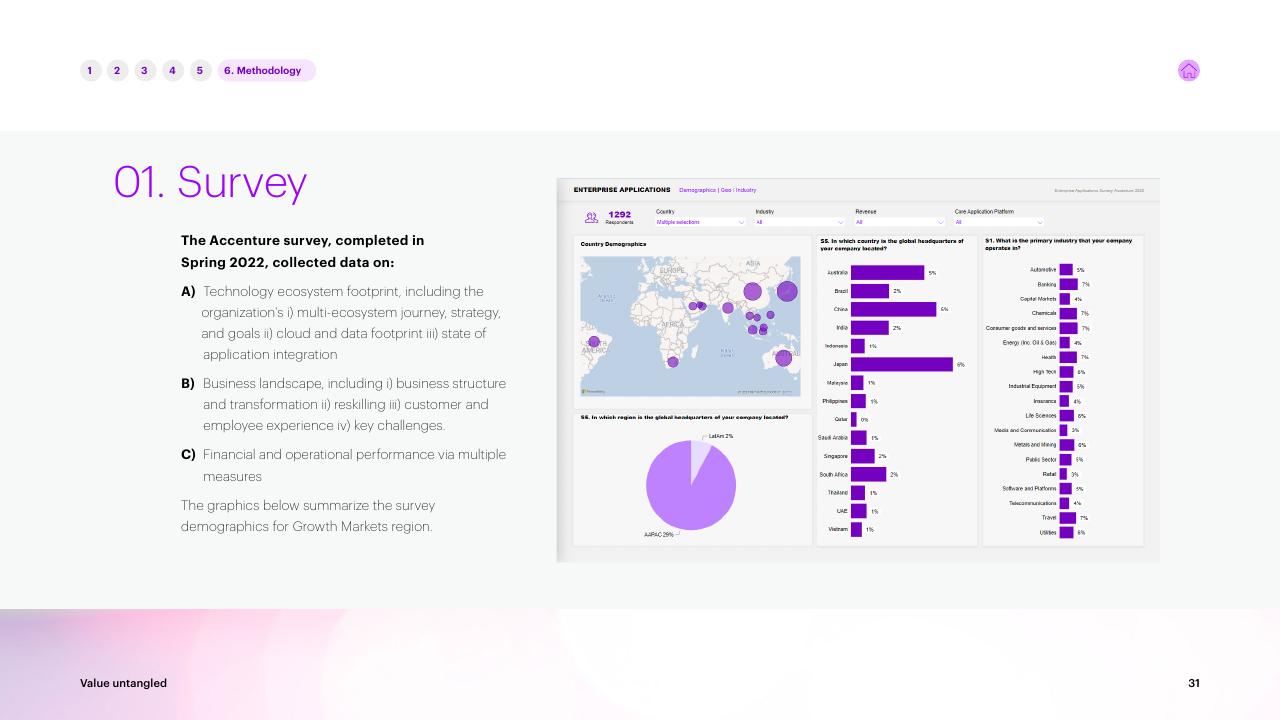Open the Core Application Platform dropdown
This screenshot has width=1280, height=720.
click(x=999, y=222)
